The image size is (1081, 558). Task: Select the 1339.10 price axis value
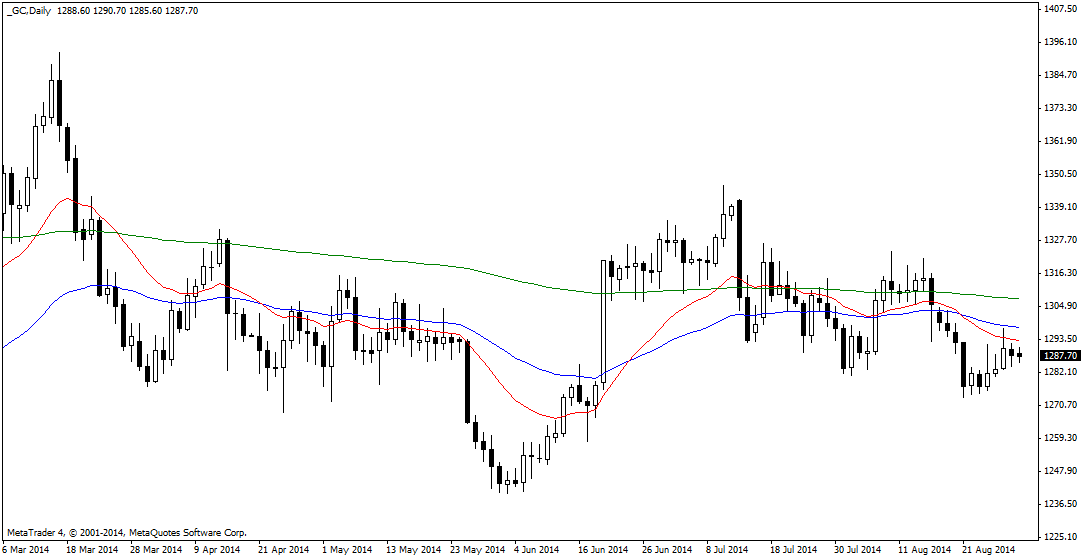click(x=1061, y=207)
